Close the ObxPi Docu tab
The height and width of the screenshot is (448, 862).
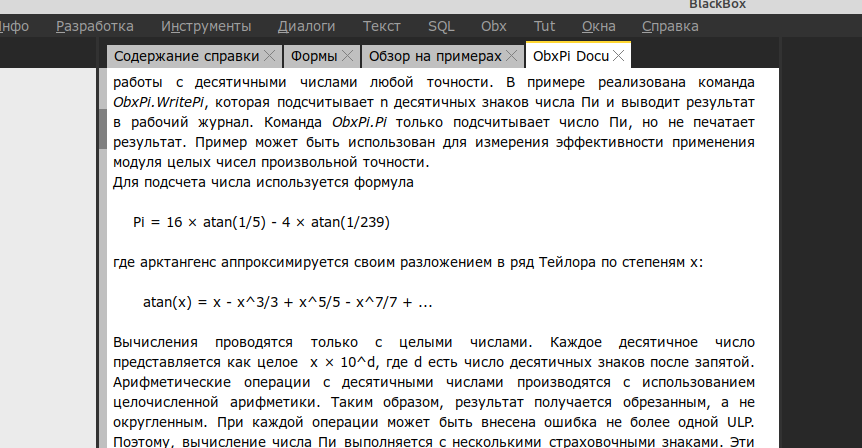coord(618,56)
